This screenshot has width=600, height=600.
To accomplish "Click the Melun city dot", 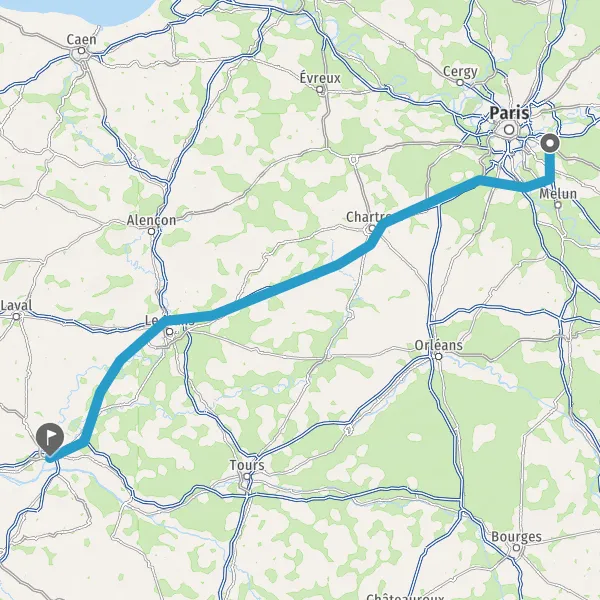I will 558,205.
